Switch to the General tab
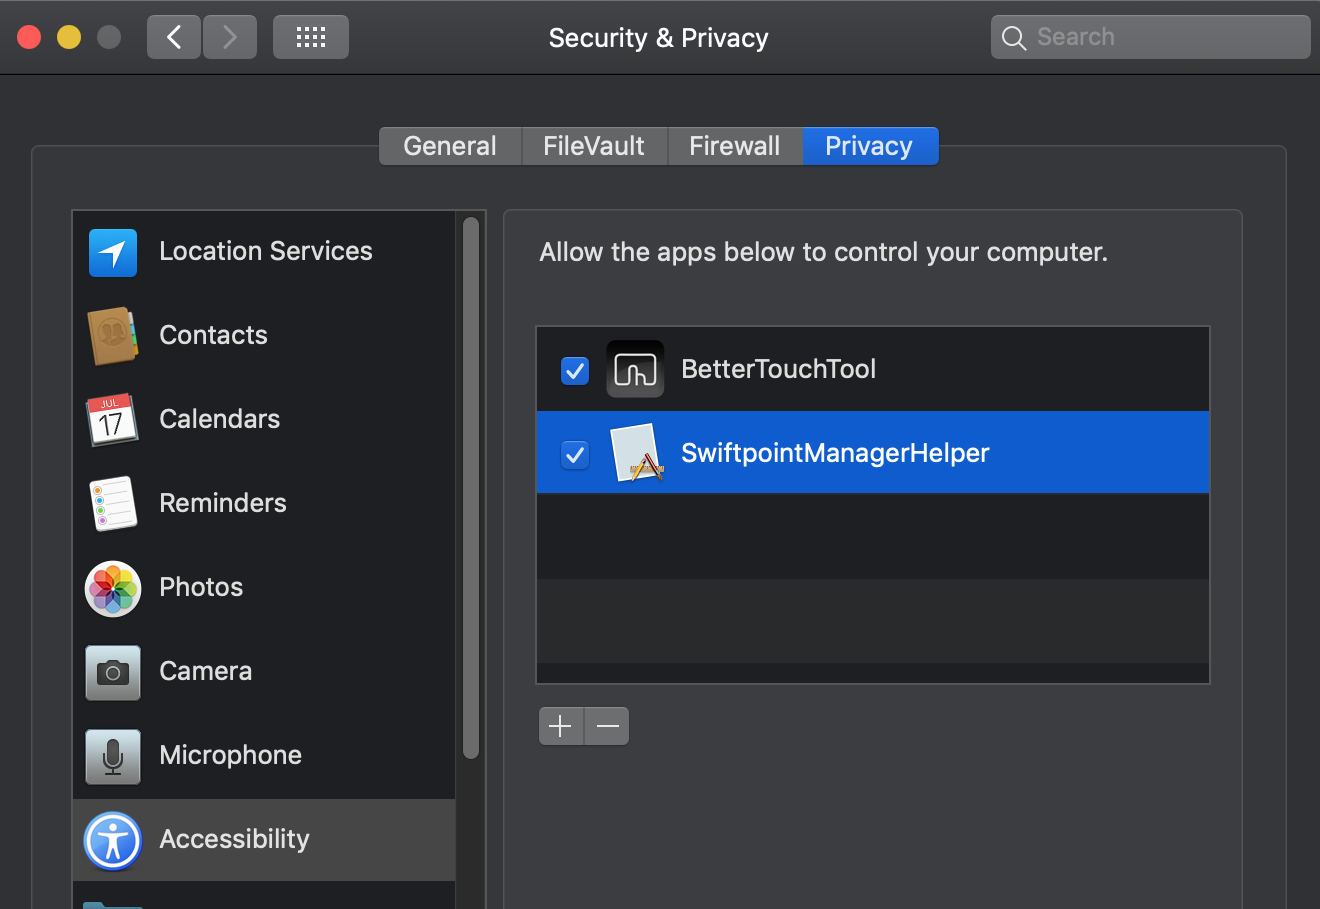 tap(450, 146)
